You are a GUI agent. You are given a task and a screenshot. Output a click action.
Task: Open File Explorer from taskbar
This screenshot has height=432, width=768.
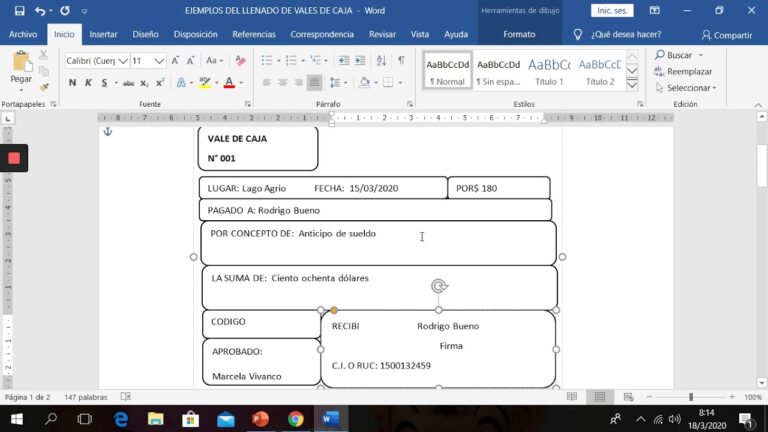(x=156, y=419)
